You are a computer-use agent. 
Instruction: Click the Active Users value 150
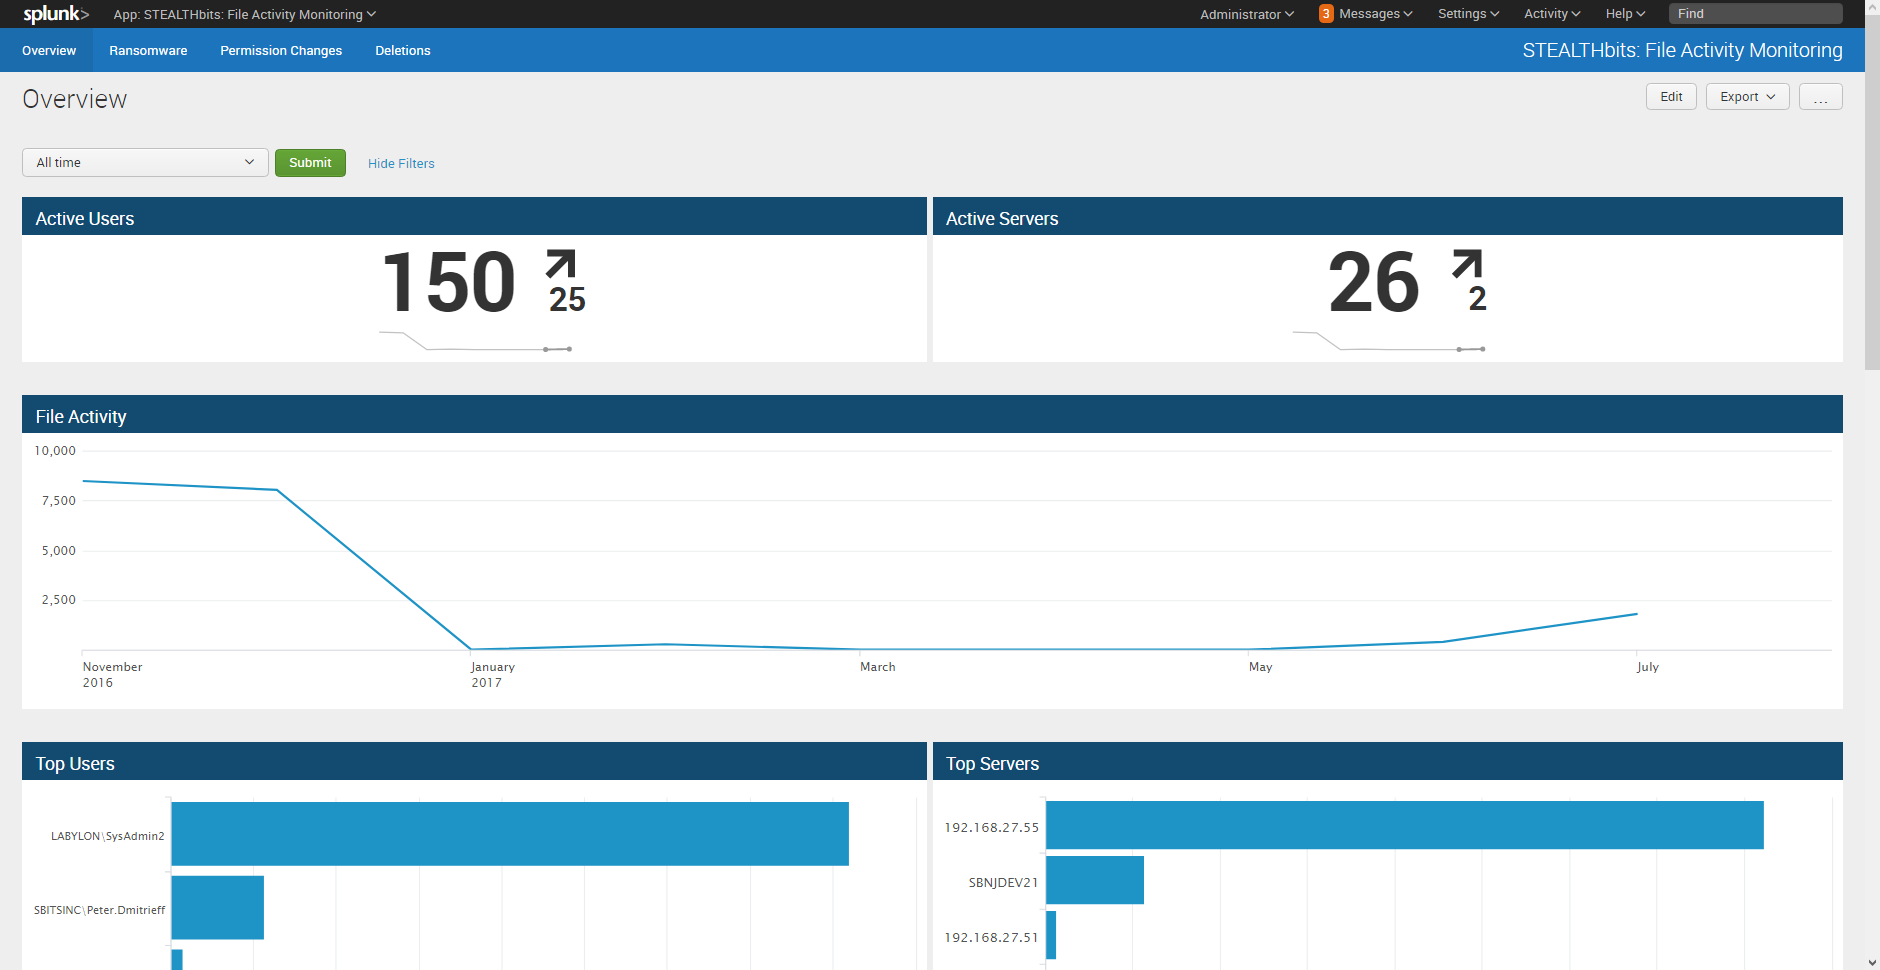click(448, 283)
